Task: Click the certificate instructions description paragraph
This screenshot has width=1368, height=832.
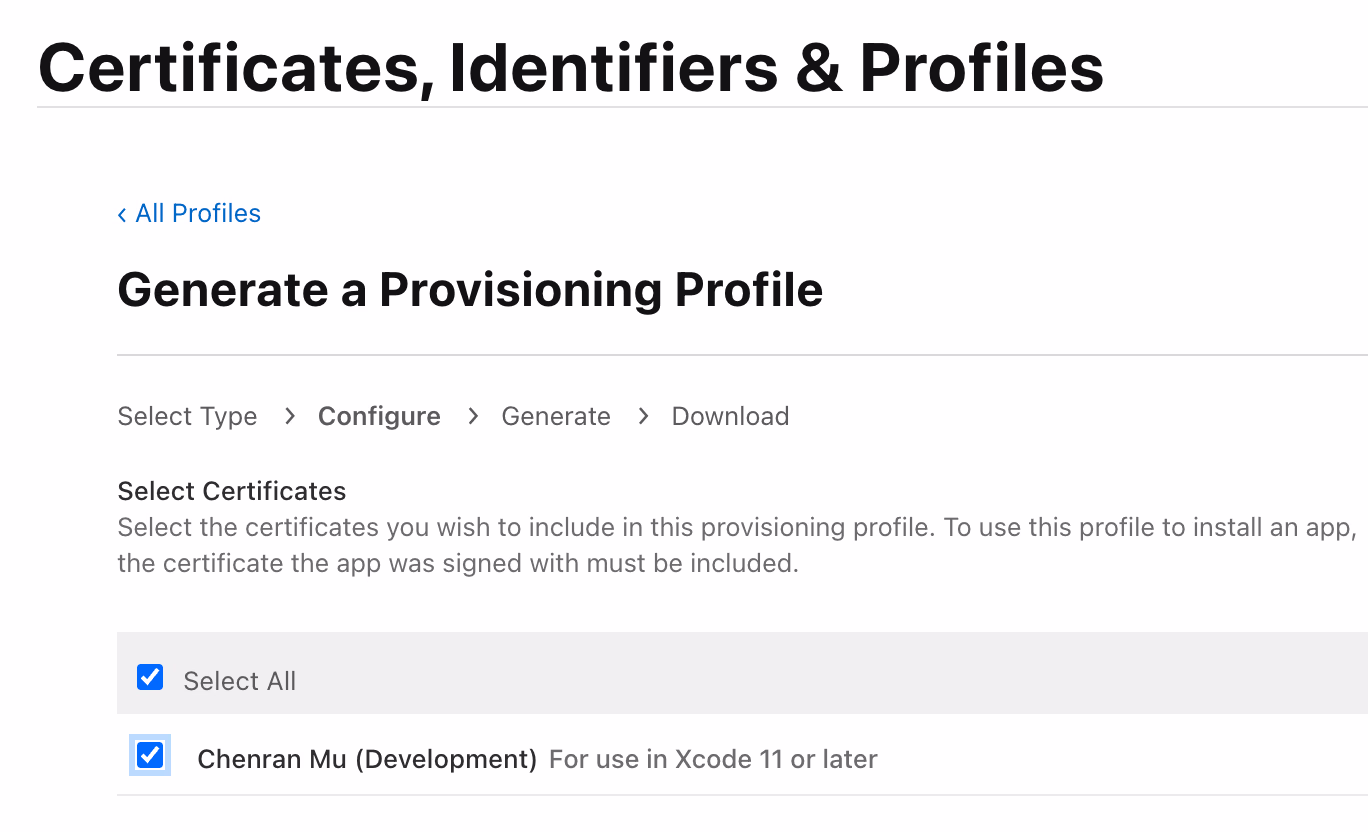Action: tap(700, 545)
